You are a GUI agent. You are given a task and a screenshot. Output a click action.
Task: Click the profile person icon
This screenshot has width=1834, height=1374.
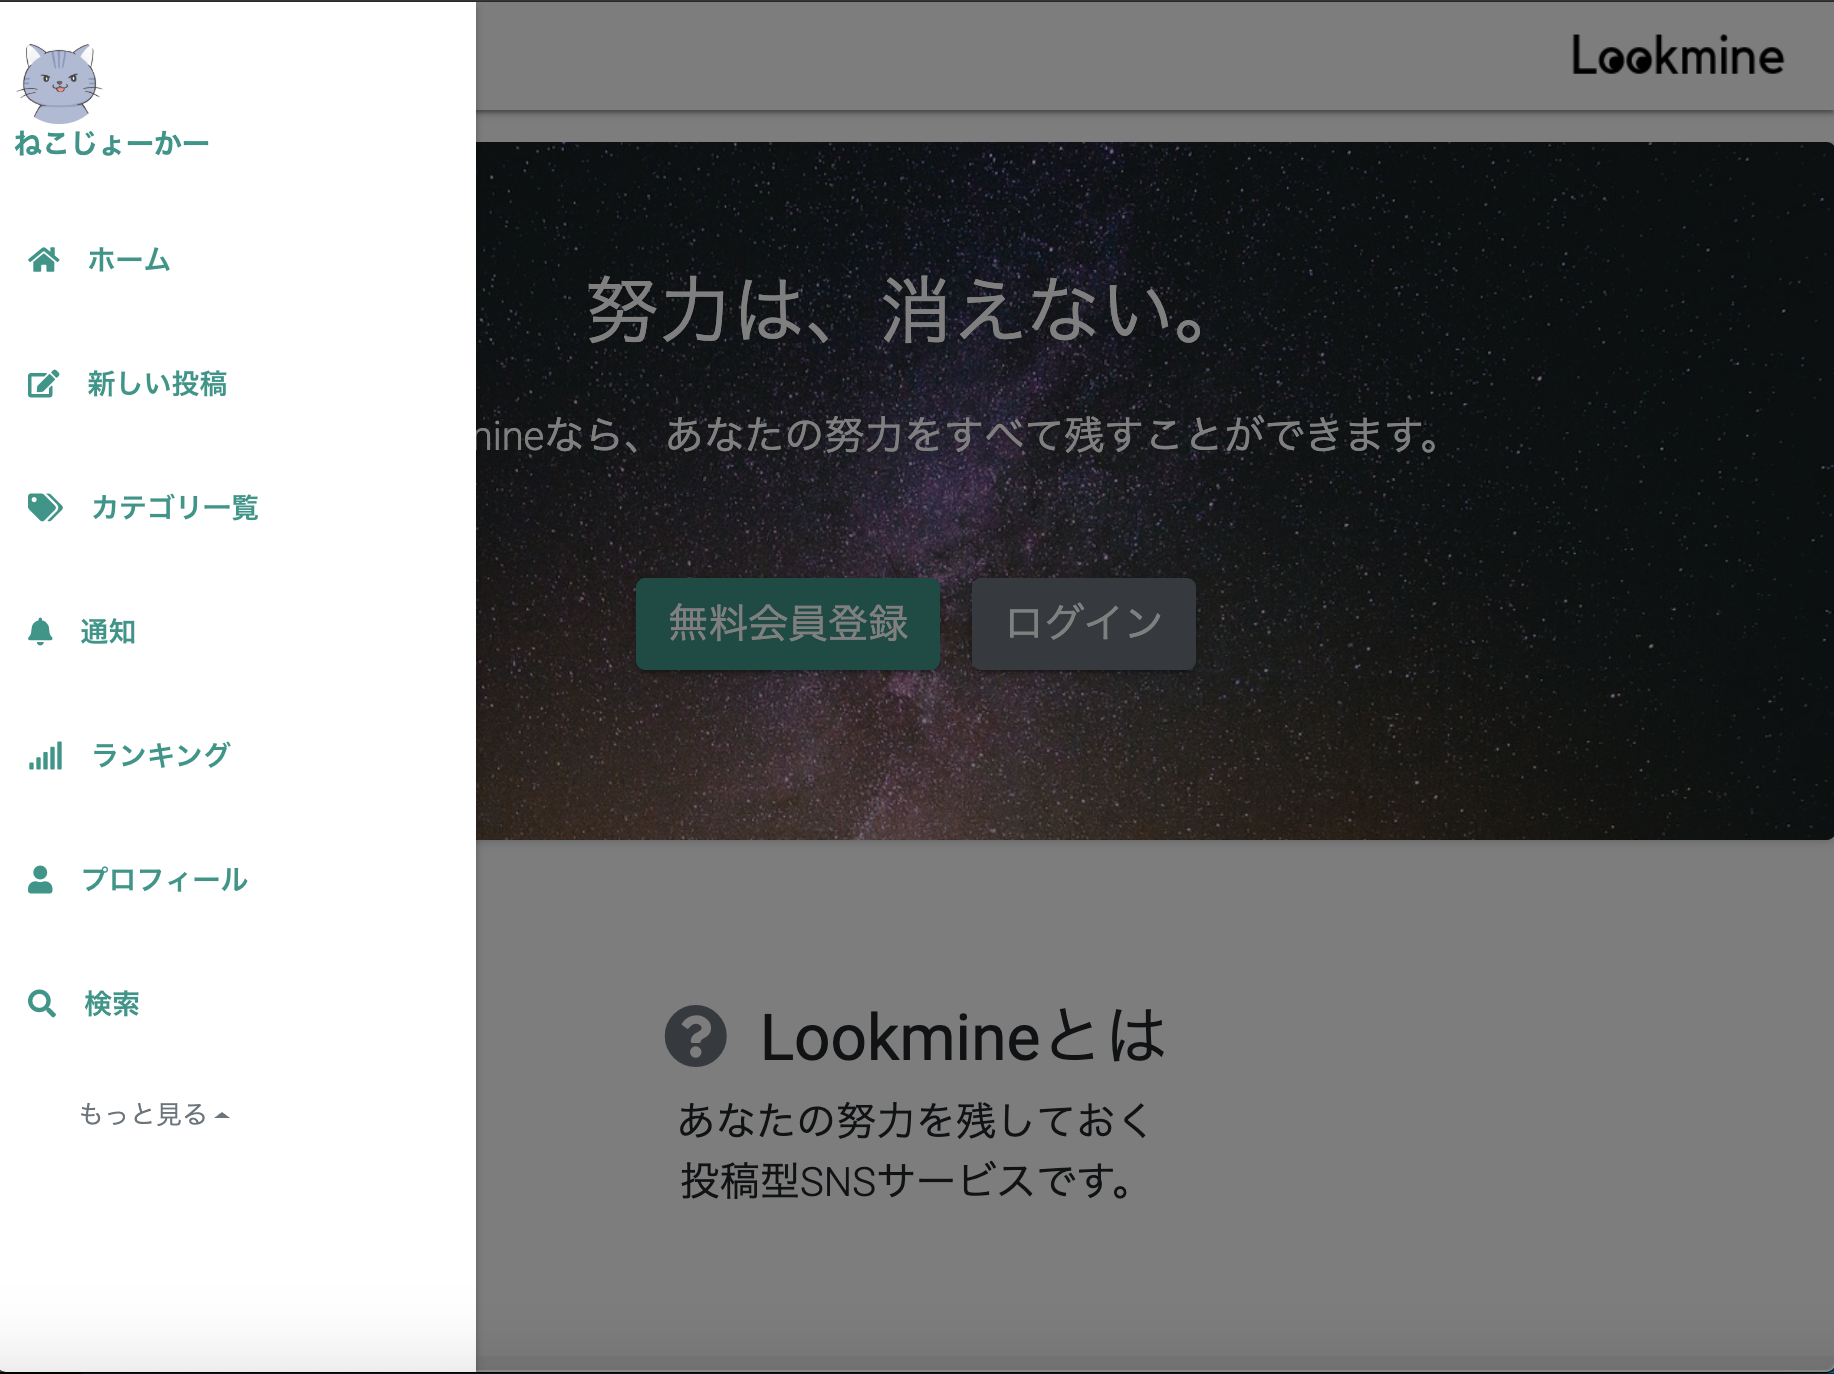[40, 880]
